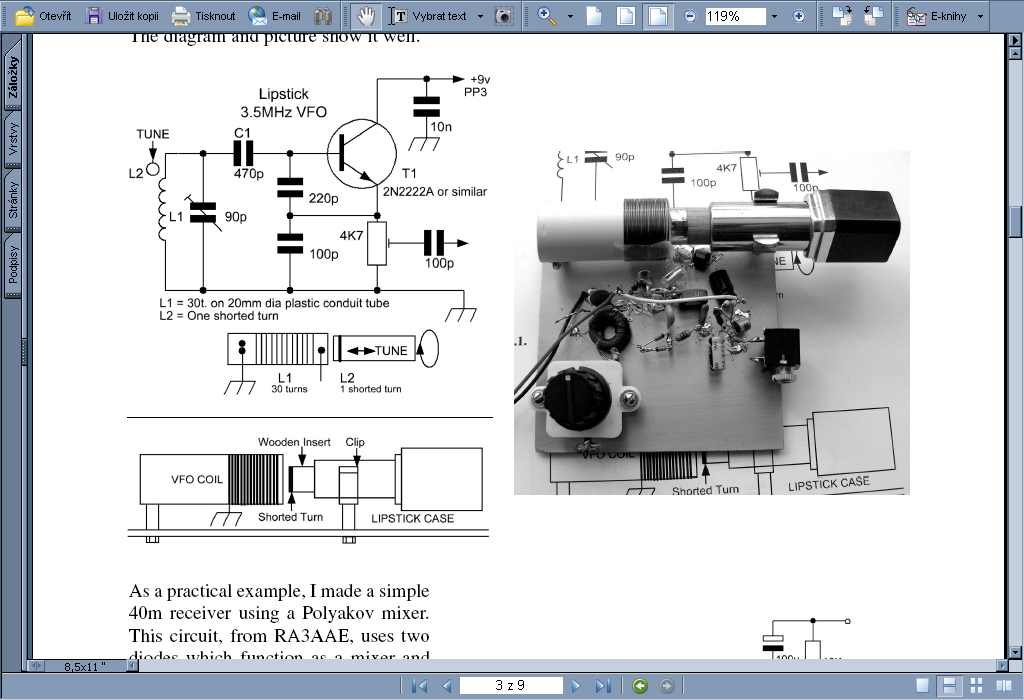Viewport: 1024px width, 700px height.
Task: Click the lipstick VFO photograph
Action: click(x=712, y=323)
